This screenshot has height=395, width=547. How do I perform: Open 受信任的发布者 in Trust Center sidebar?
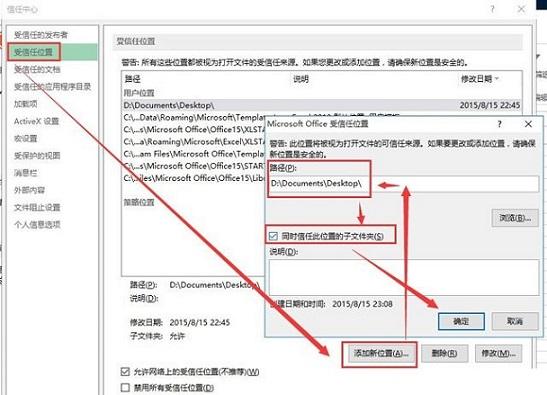click(41, 35)
